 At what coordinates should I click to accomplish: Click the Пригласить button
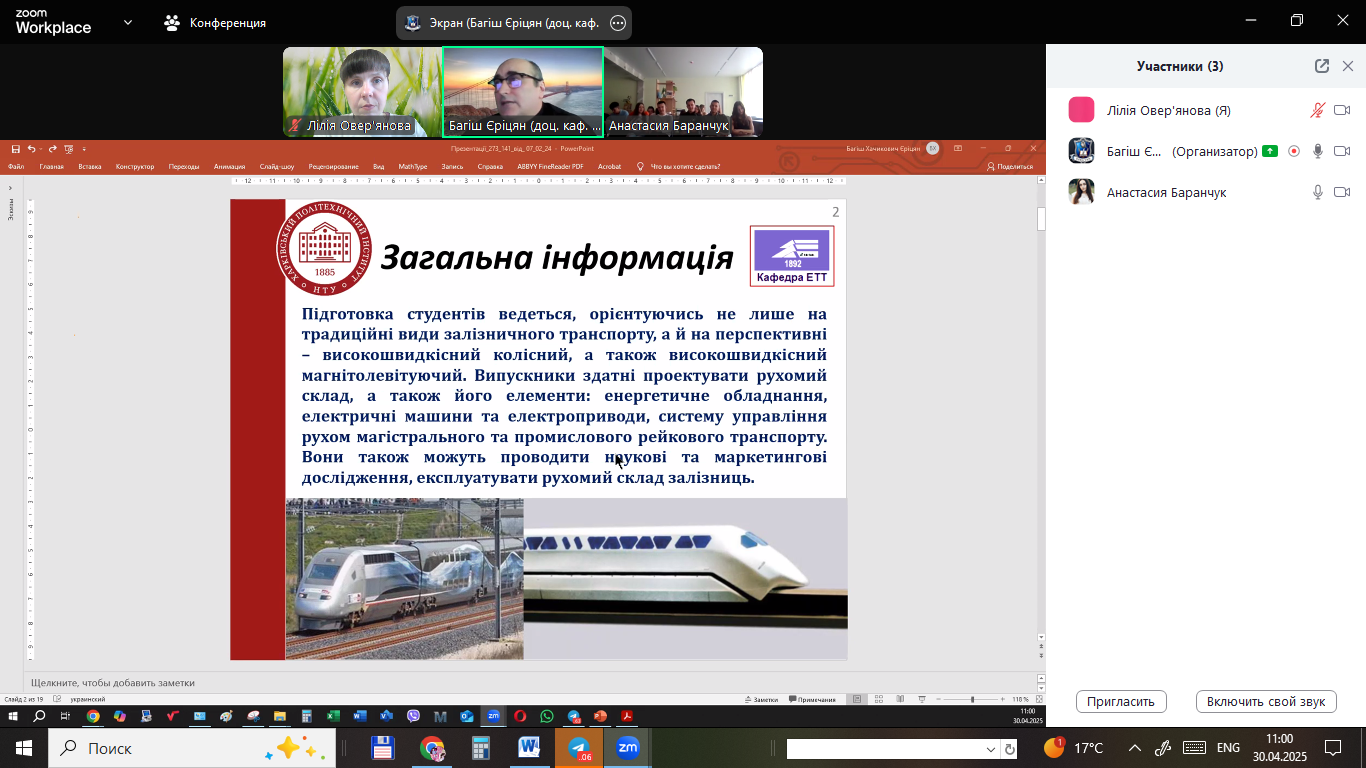point(1121,701)
